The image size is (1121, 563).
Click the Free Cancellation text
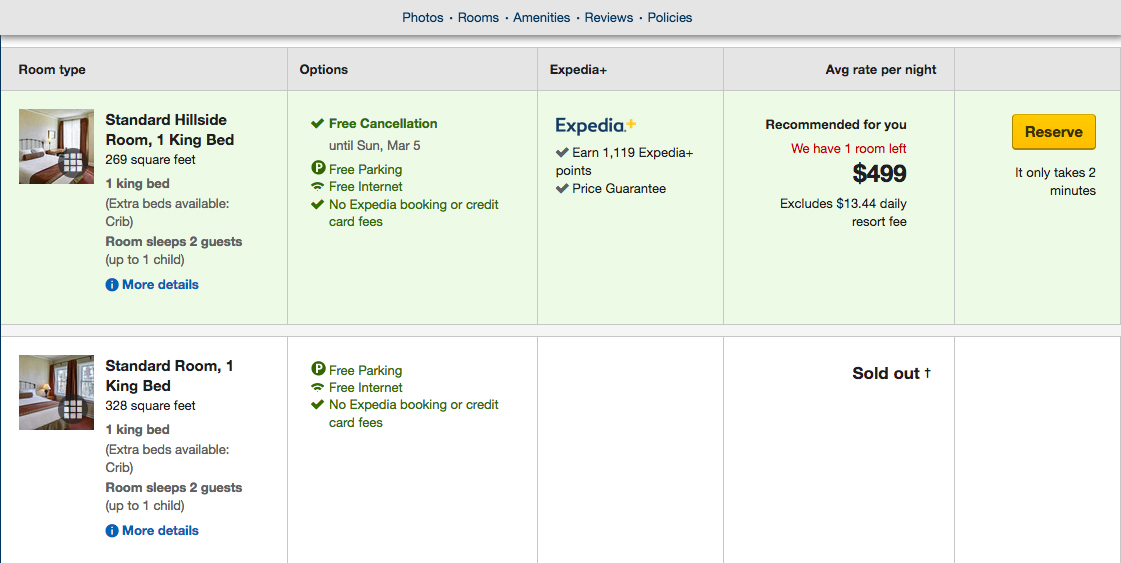[x=383, y=124]
